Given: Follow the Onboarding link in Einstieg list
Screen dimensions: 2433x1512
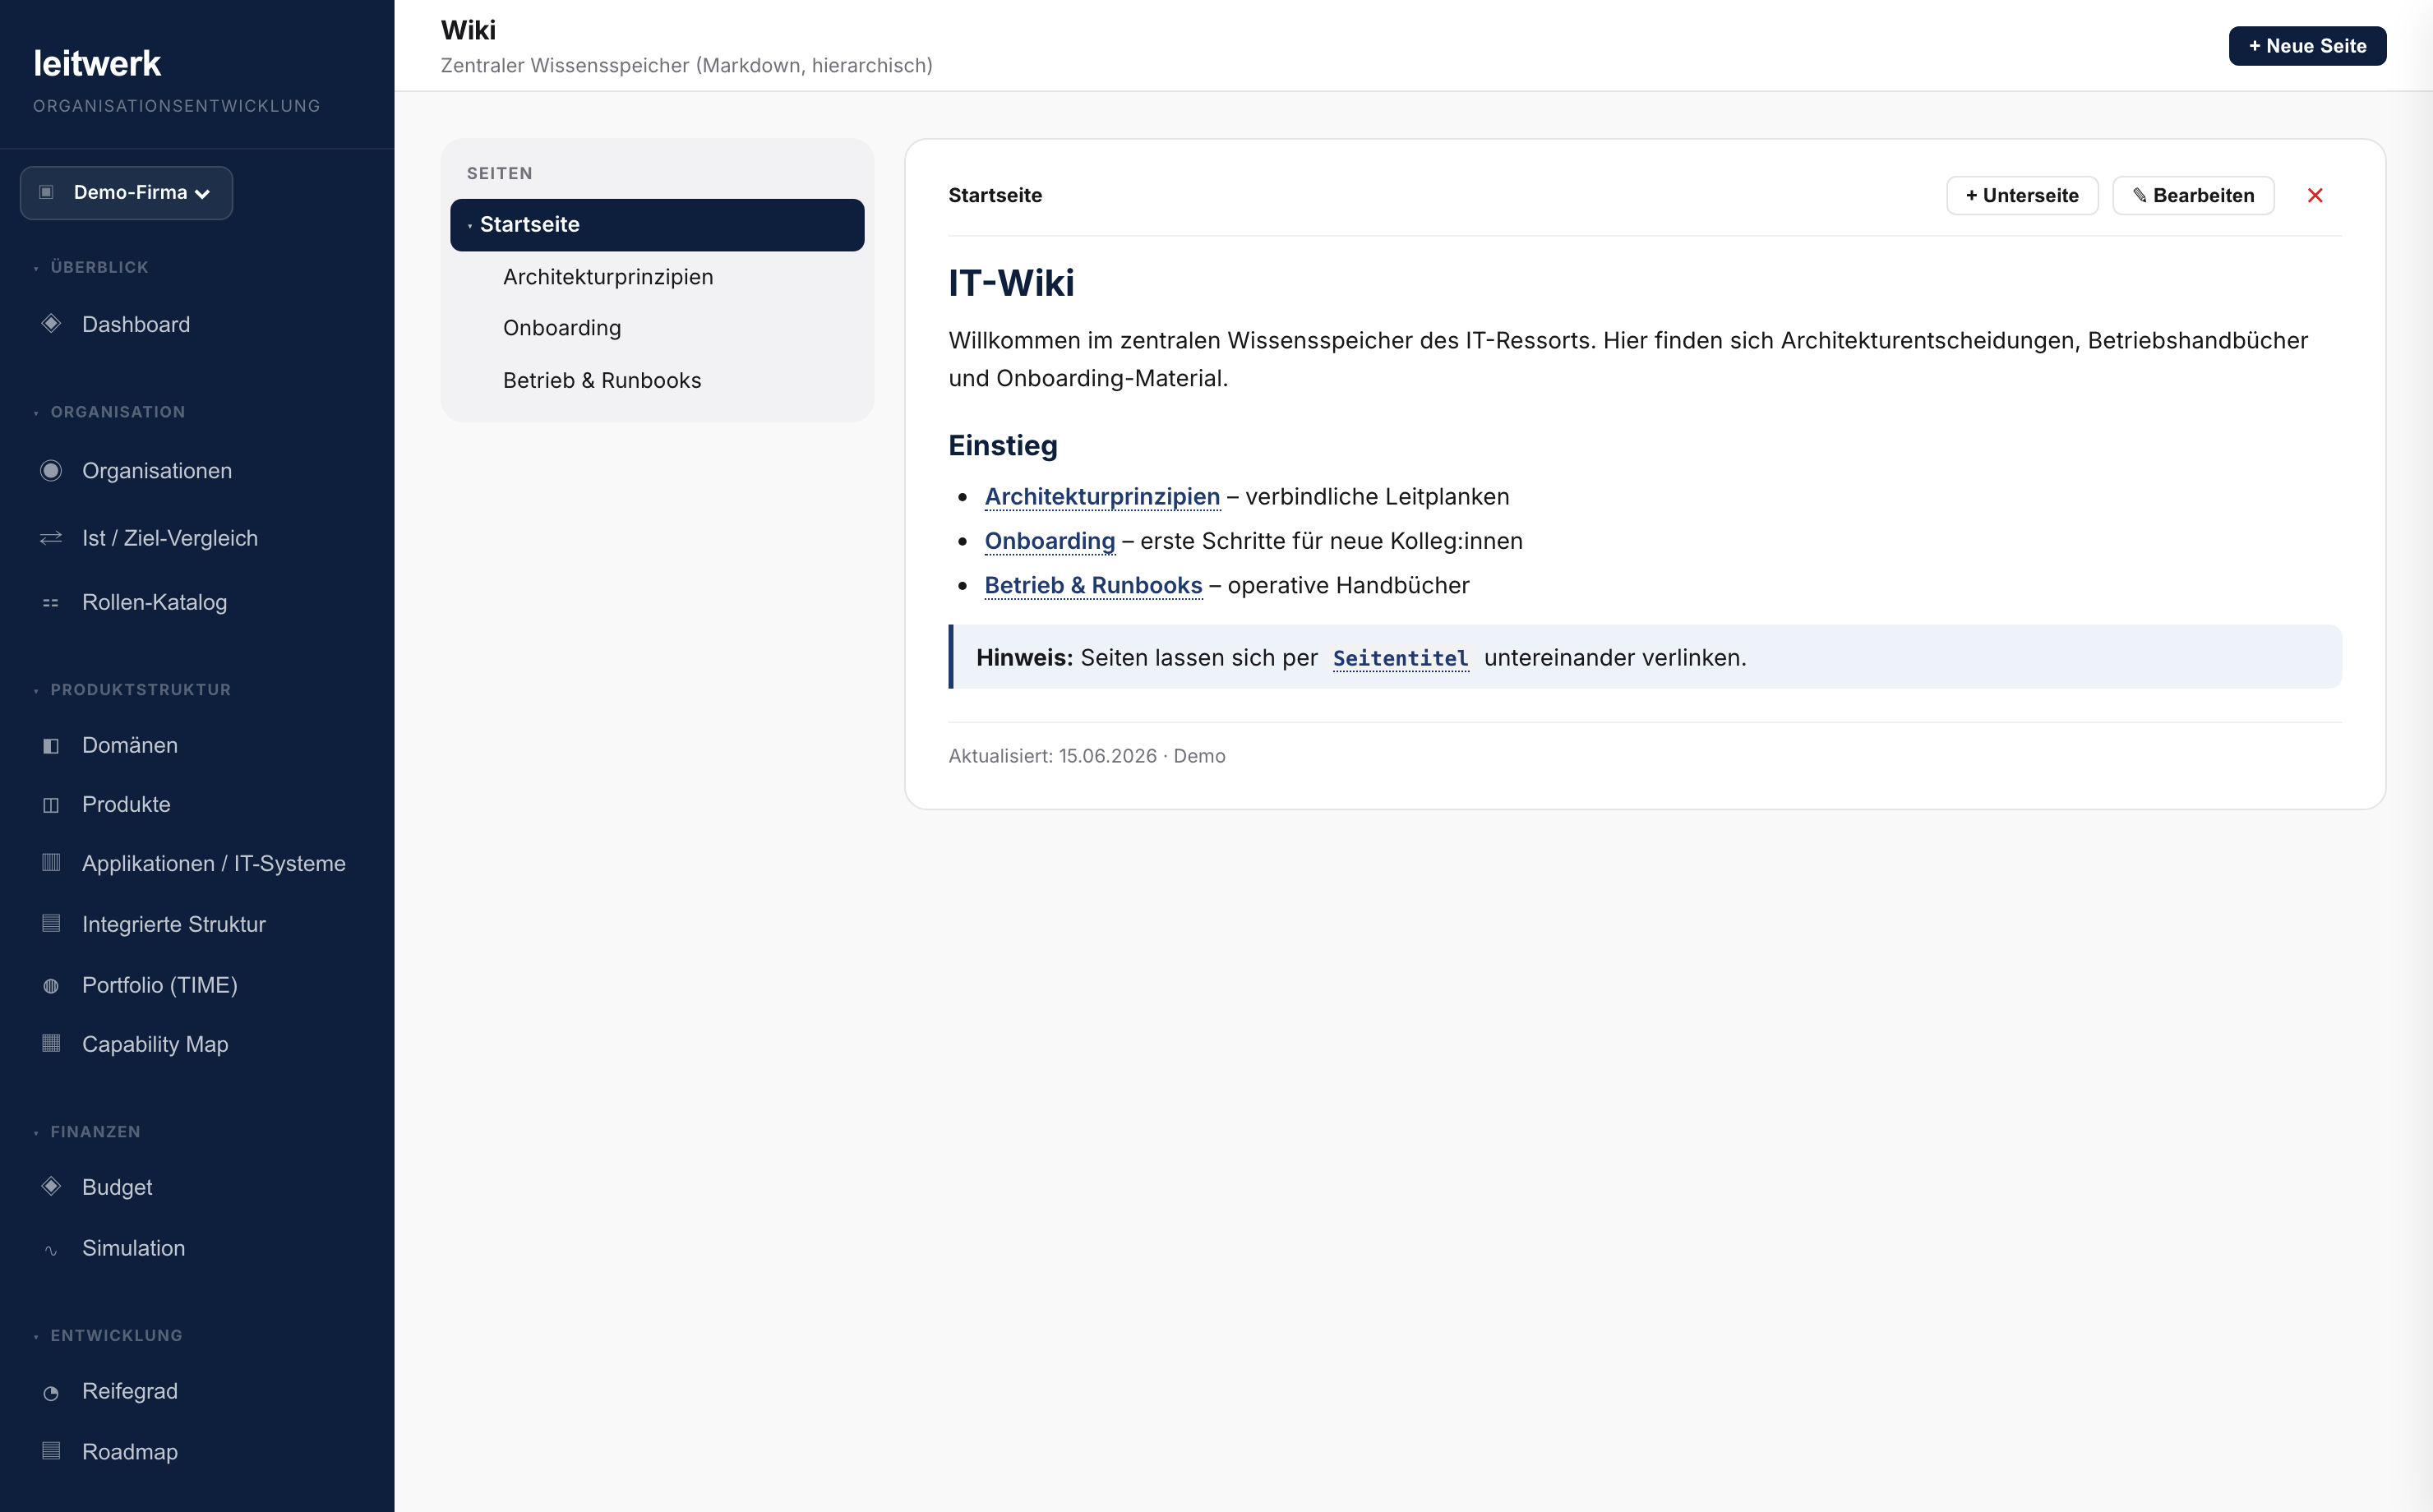Looking at the screenshot, I should click(1049, 541).
